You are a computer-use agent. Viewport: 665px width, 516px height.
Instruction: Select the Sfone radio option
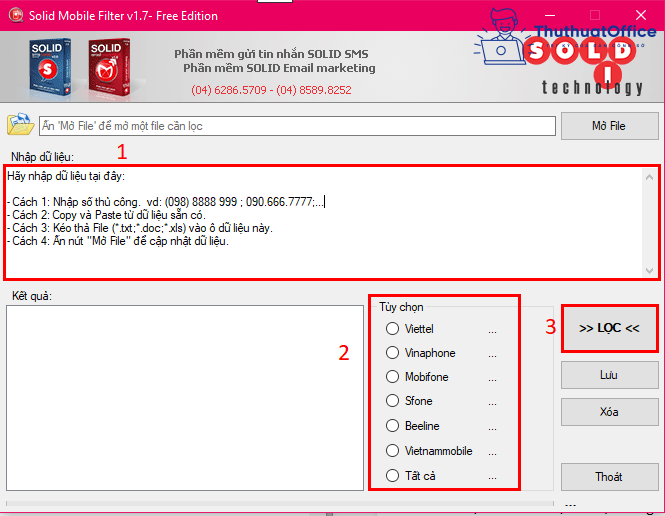(392, 401)
